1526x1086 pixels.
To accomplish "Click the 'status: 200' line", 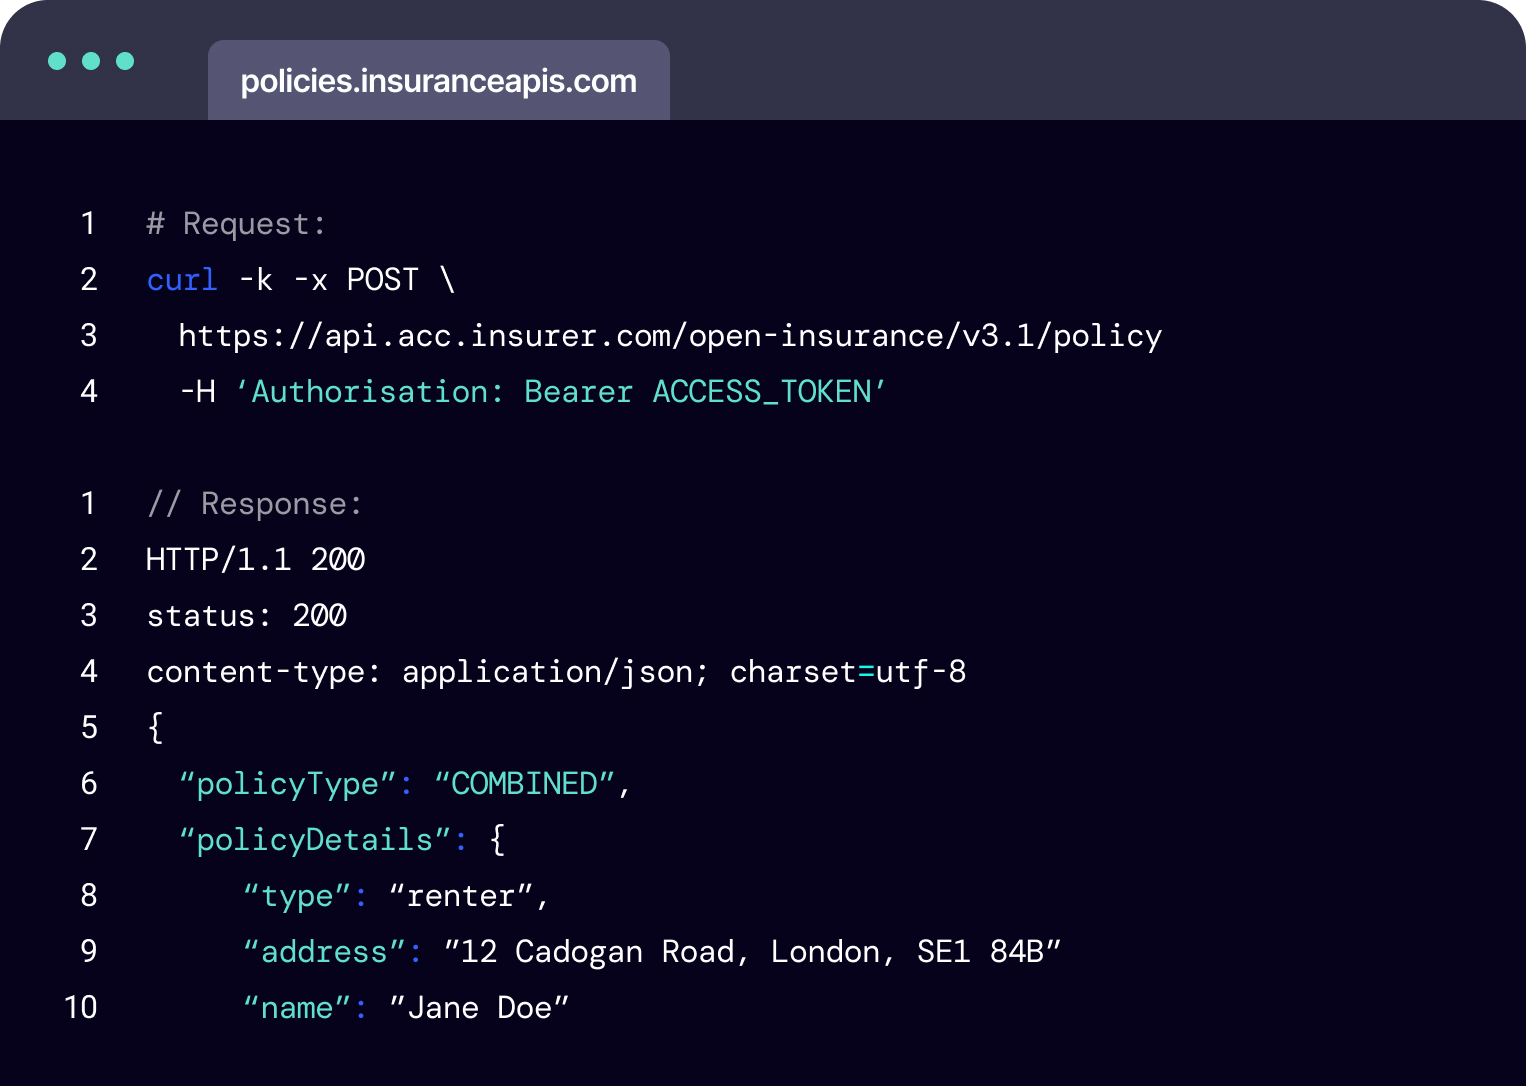I will [x=246, y=616].
